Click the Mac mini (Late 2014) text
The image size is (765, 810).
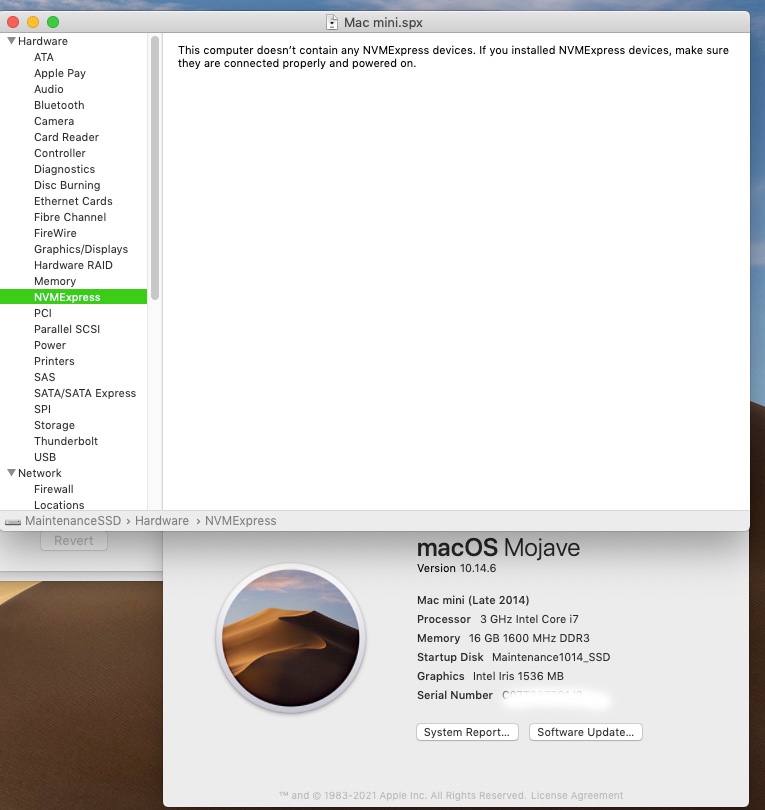click(x=473, y=600)
